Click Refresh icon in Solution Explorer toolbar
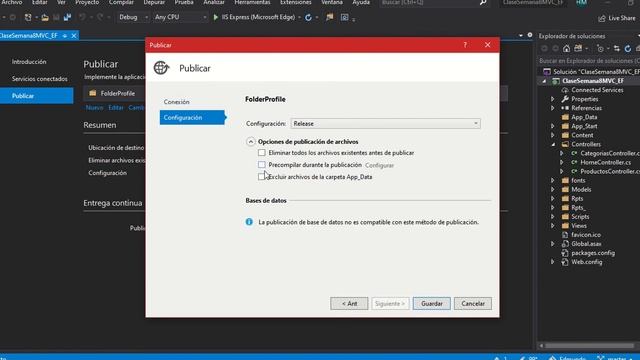Viewport: 640px width, 360px height. [x=628, y=49]
